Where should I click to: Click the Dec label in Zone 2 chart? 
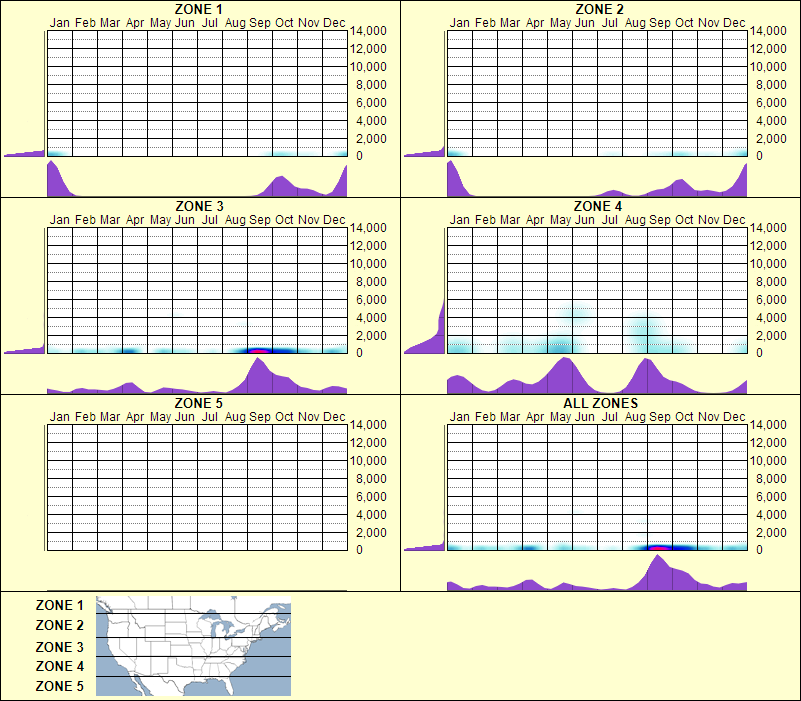coord(734,23)
